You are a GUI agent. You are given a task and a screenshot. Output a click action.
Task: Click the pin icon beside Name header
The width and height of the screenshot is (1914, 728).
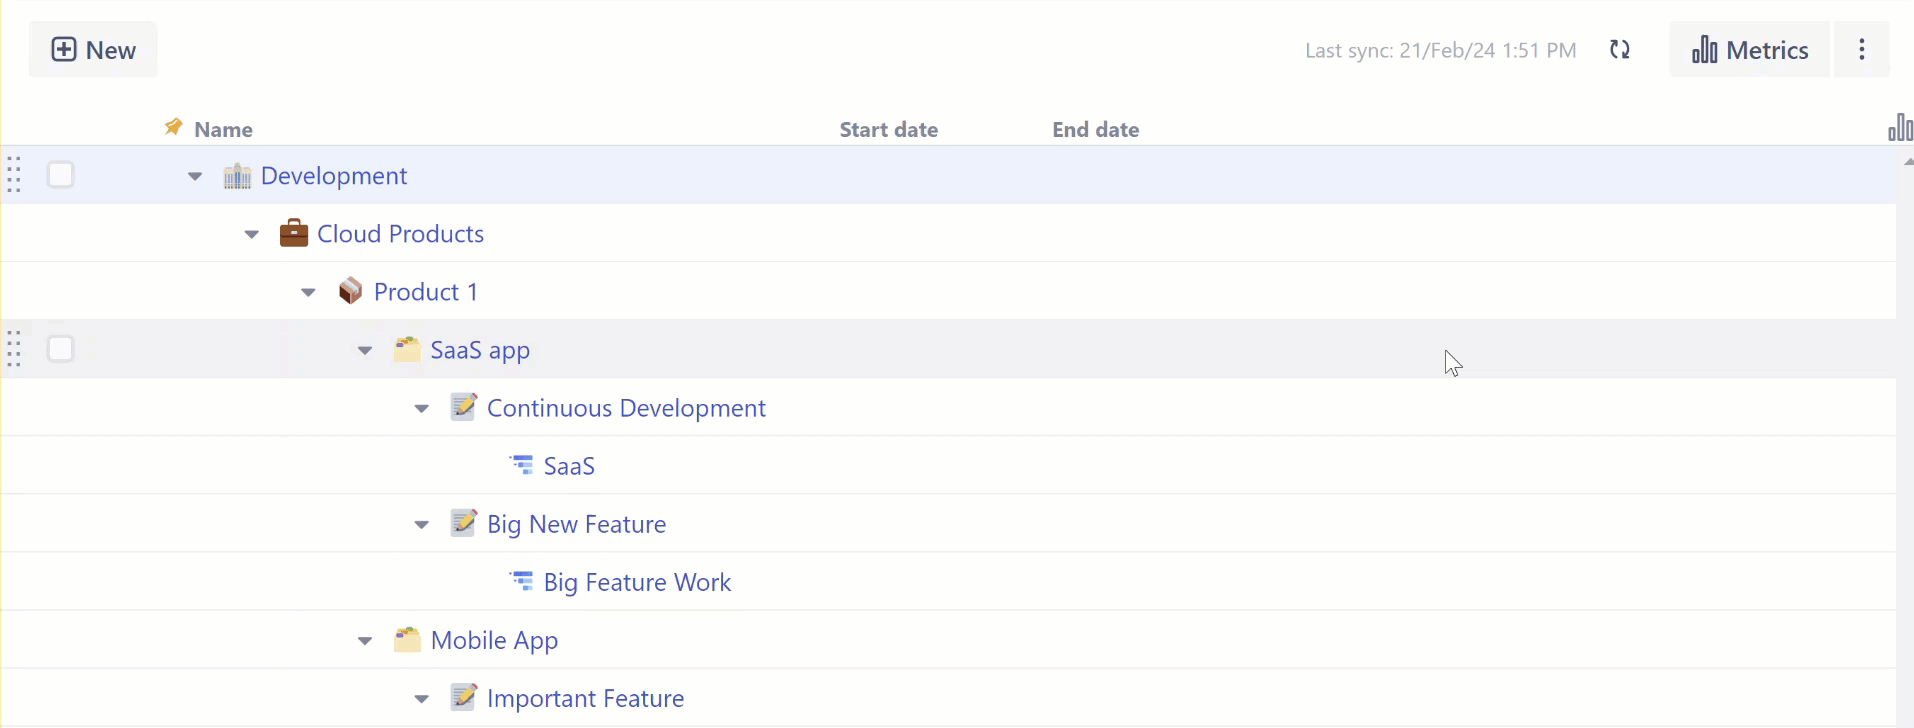point(173,127)
